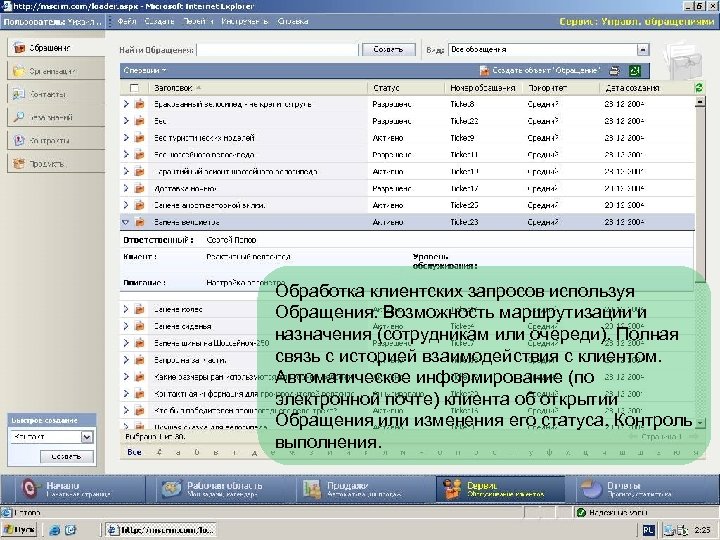The width and height of the screenshot is (720, 540).
Task: Open the Контракты sidebar section
Action: (56, 140)
